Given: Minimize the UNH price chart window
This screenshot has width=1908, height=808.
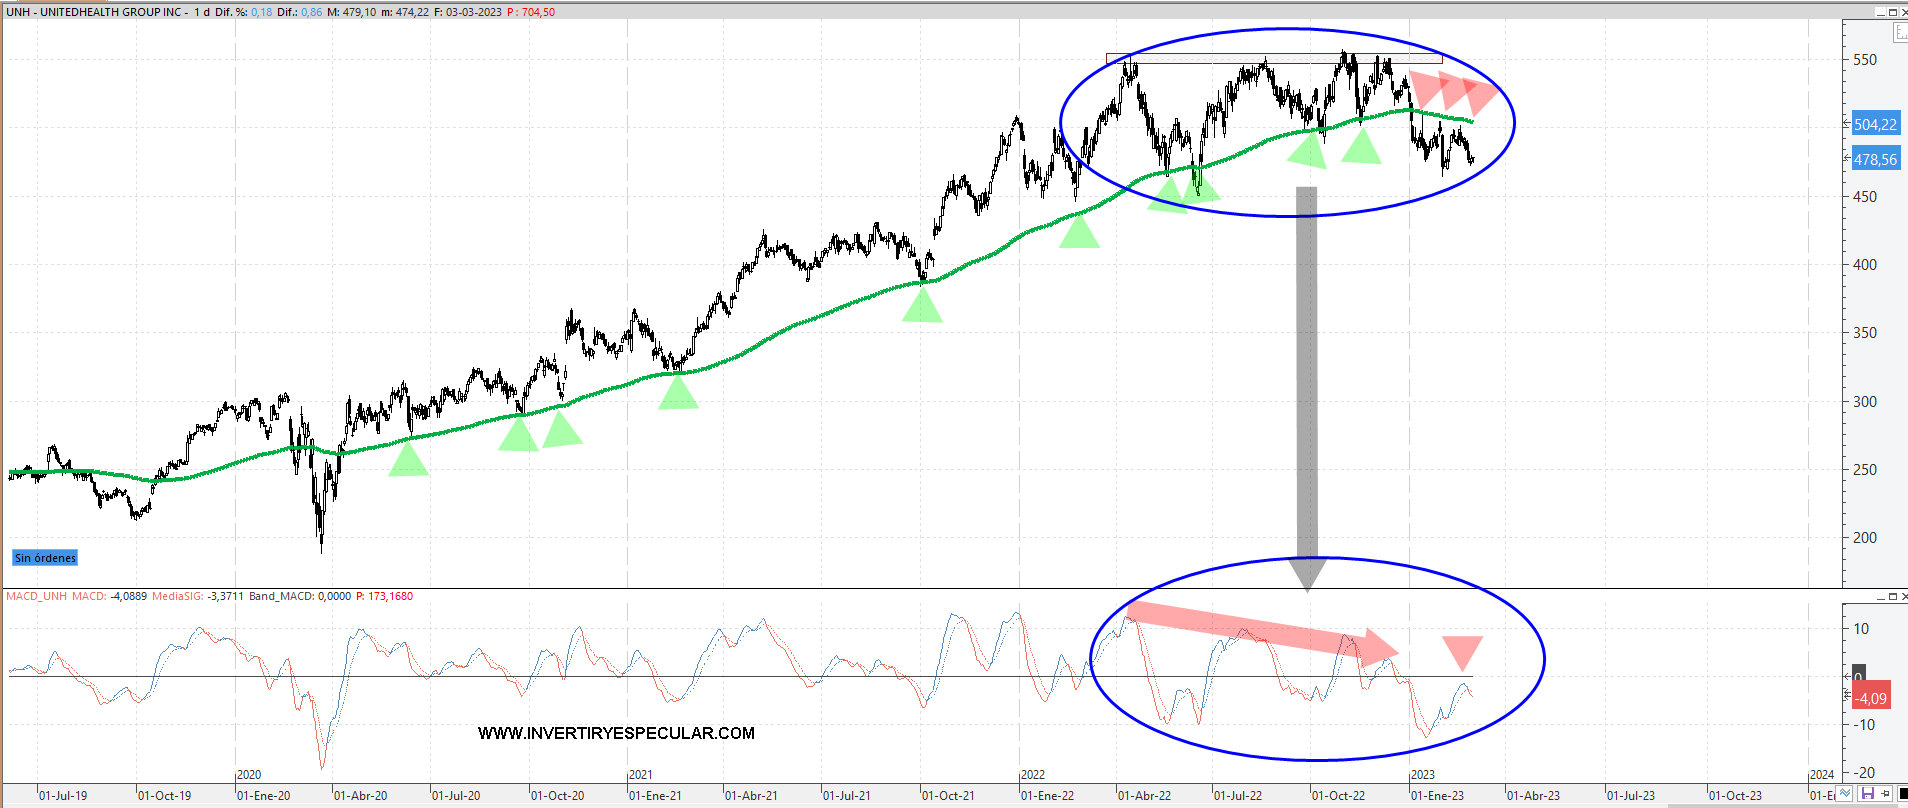Looking at the screenshot, I should (x=1880, y=12).
